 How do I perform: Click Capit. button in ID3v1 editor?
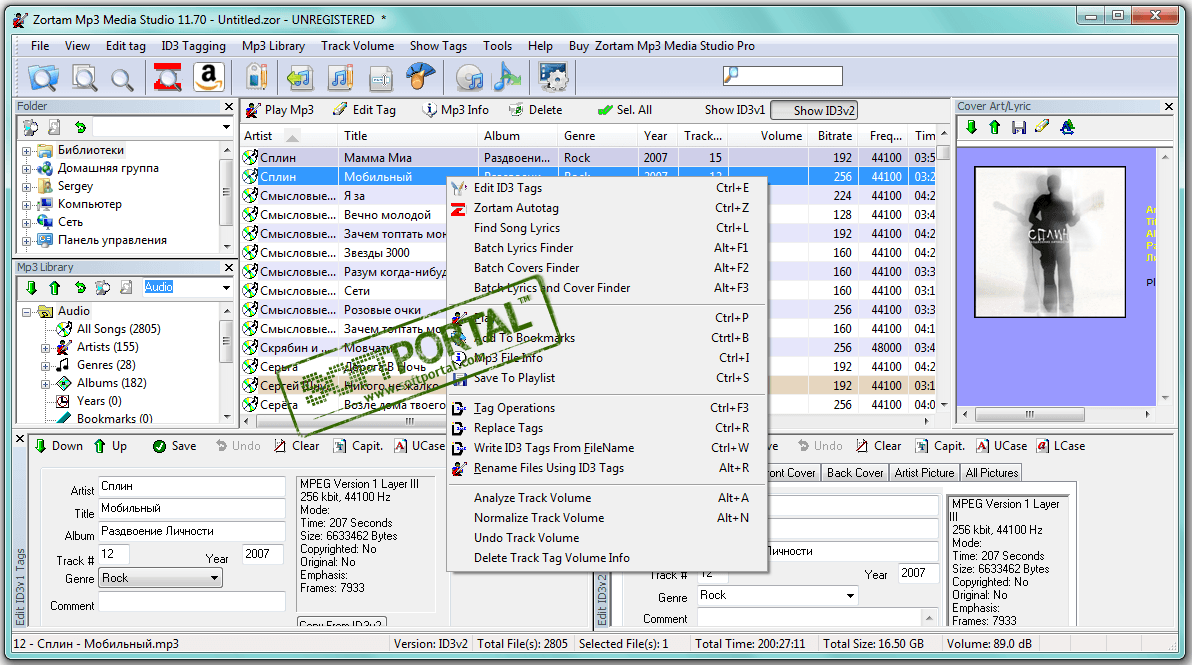pyautogui.click(x=357, y=446)
